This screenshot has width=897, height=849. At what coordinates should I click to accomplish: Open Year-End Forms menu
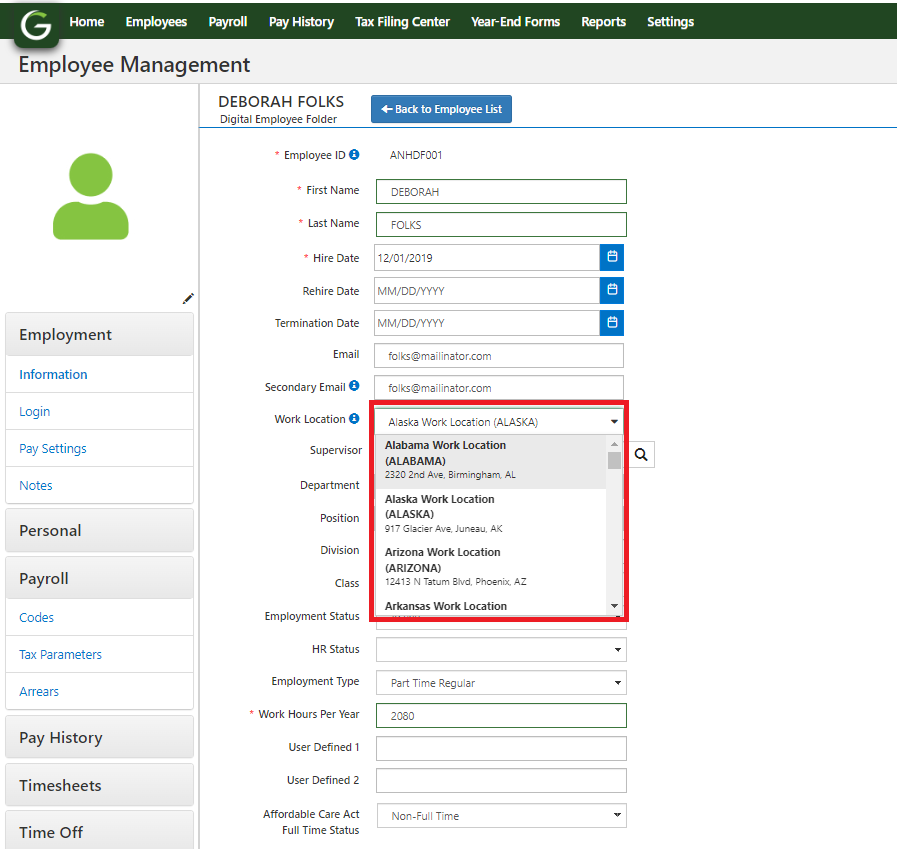click(x=515, y=22)
